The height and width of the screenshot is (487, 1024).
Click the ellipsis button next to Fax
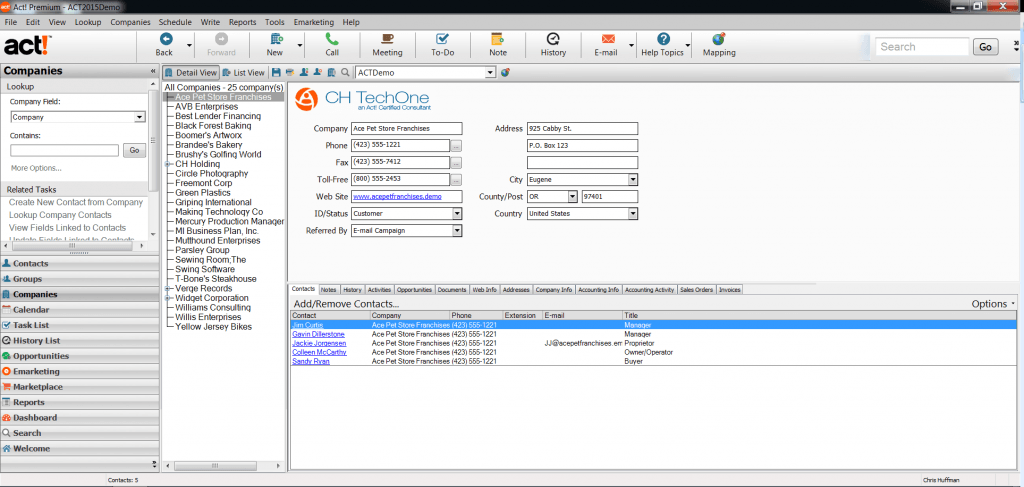(456, 163)
